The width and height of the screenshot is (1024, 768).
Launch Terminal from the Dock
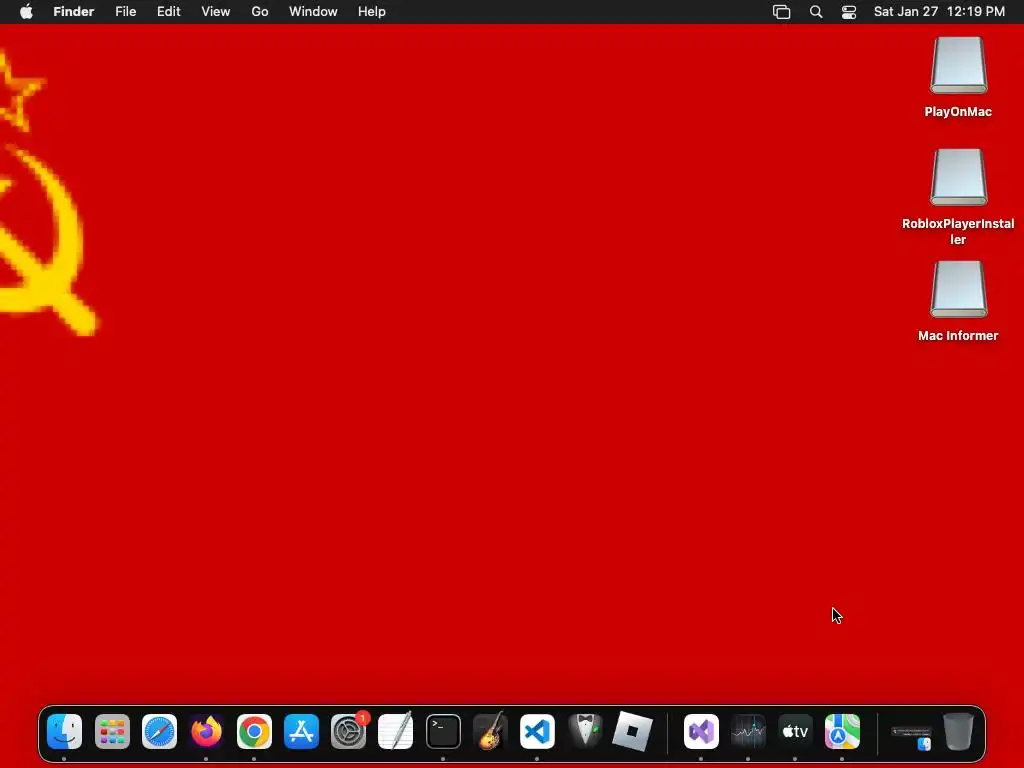[443, 731]
